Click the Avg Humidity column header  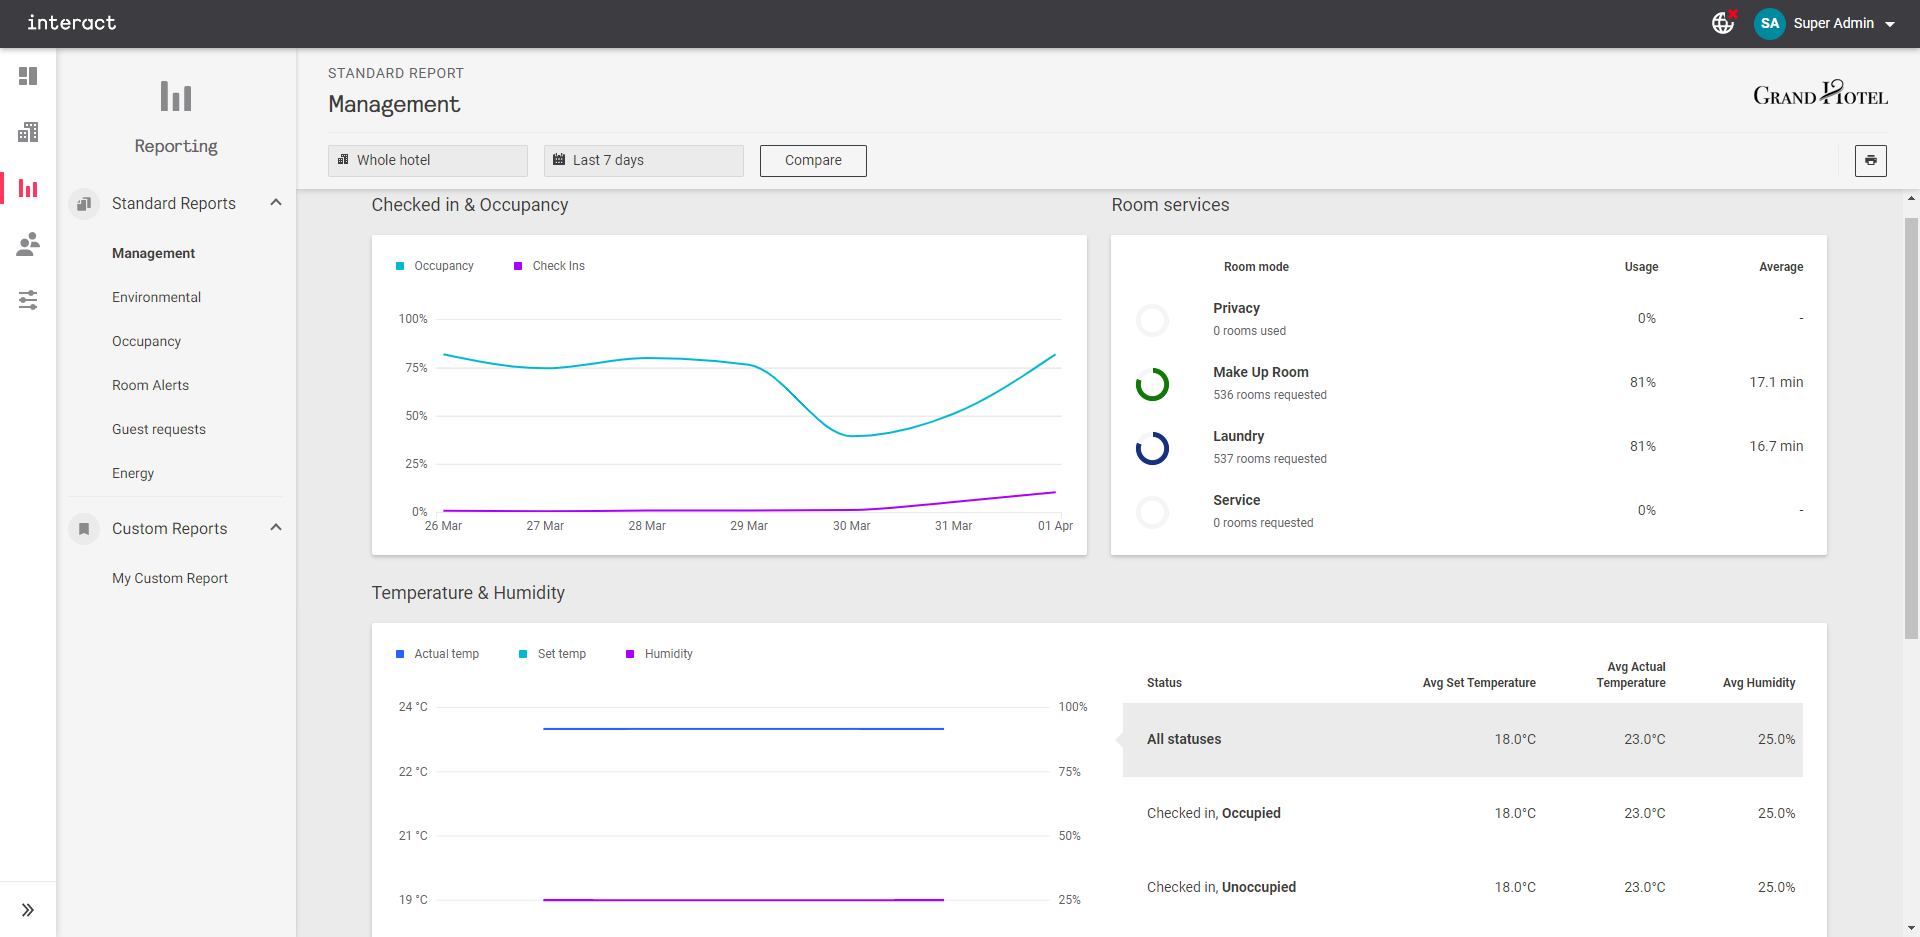click(1759, 683)
